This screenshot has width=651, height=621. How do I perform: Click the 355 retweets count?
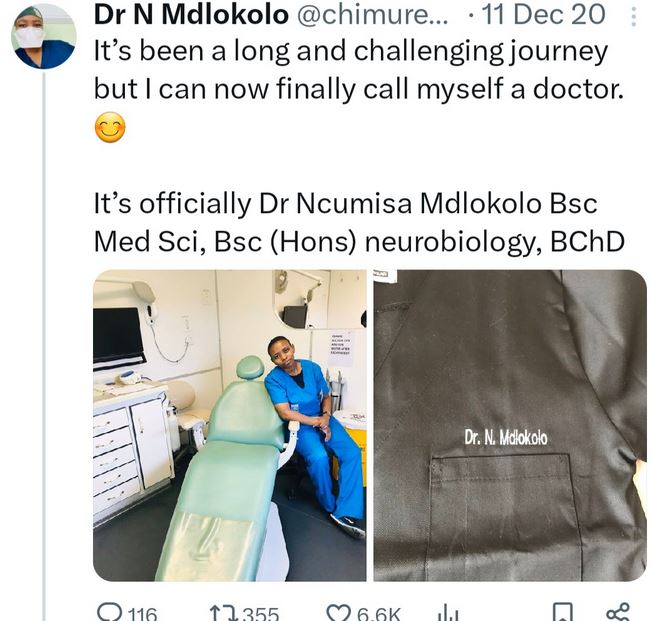pos(259,613)
